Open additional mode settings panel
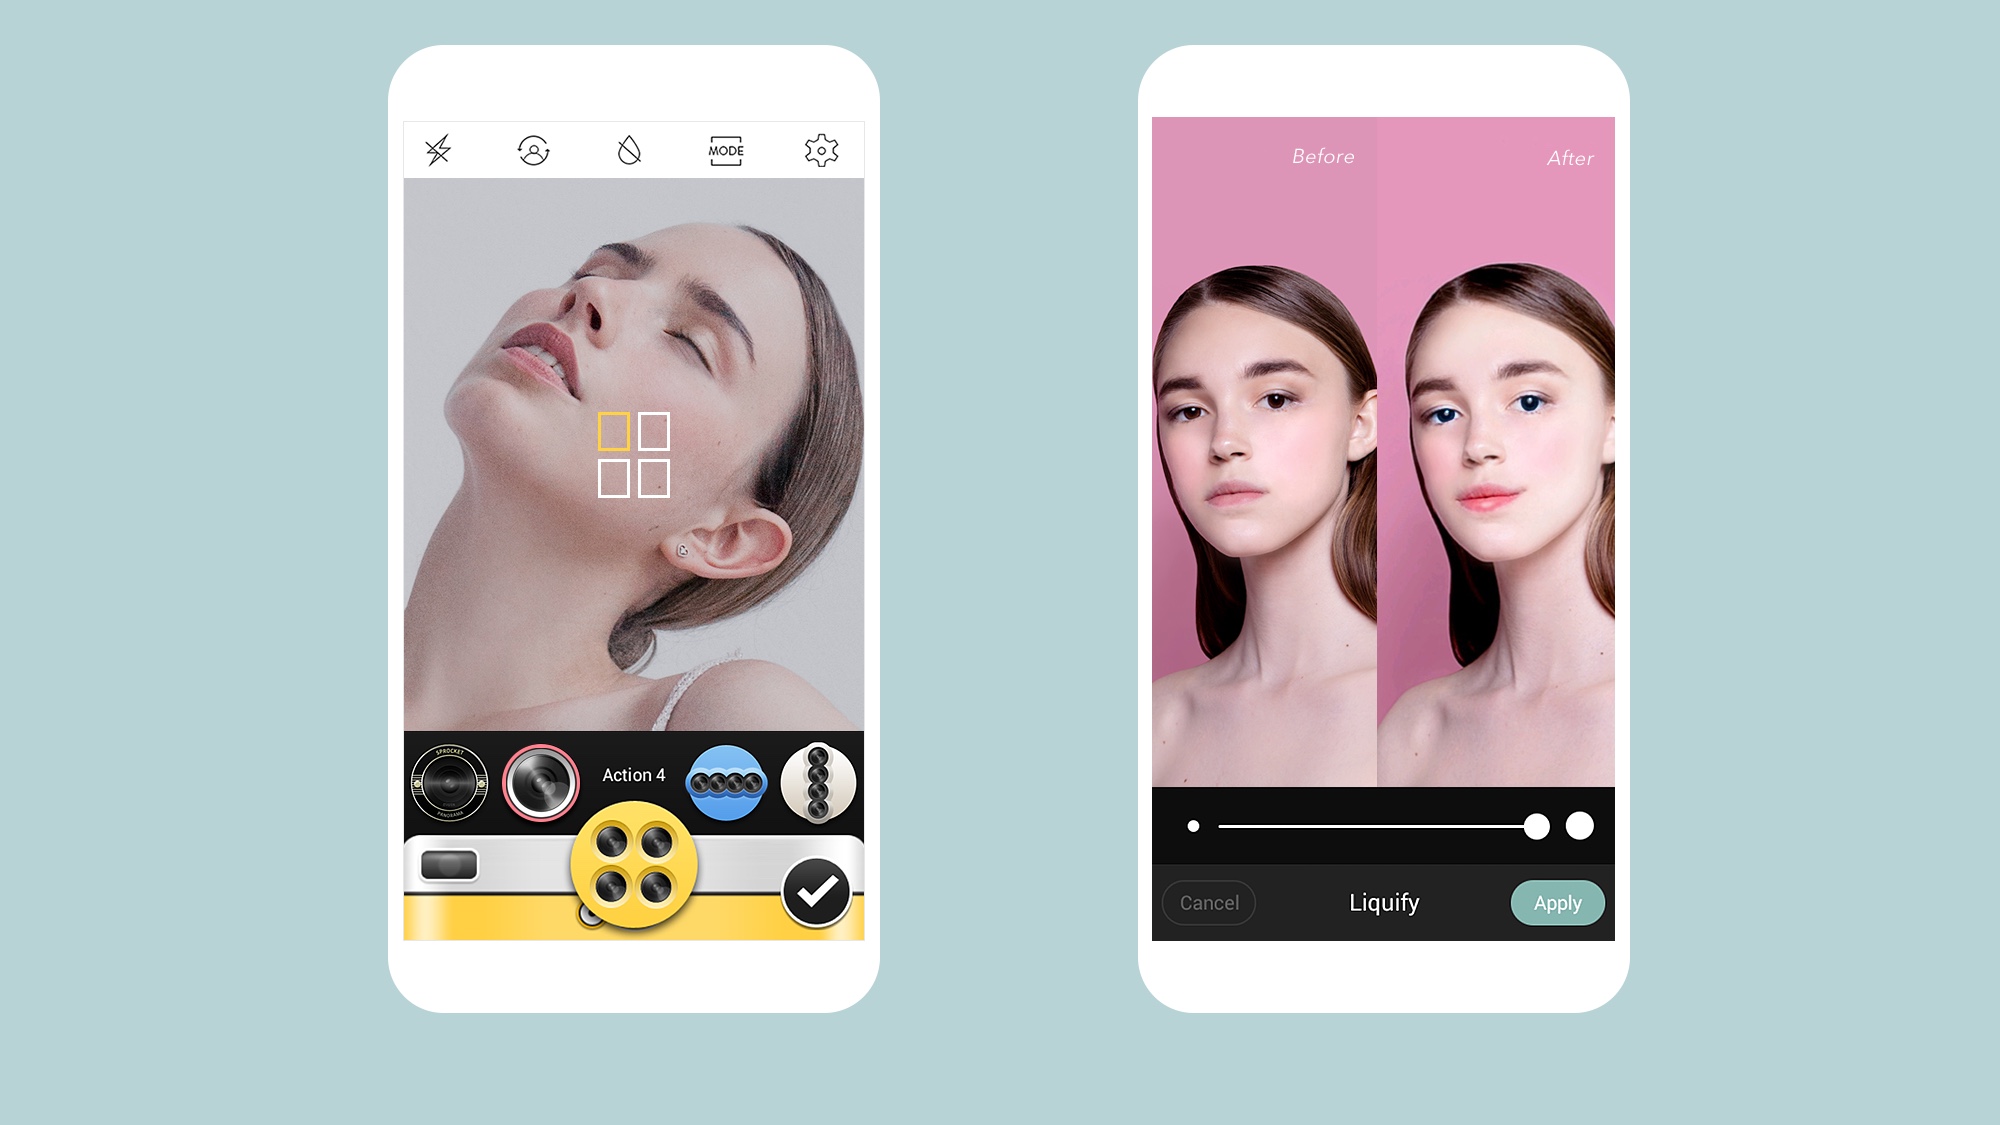This screenshot has width=2000, height=1125. (725, 151)
